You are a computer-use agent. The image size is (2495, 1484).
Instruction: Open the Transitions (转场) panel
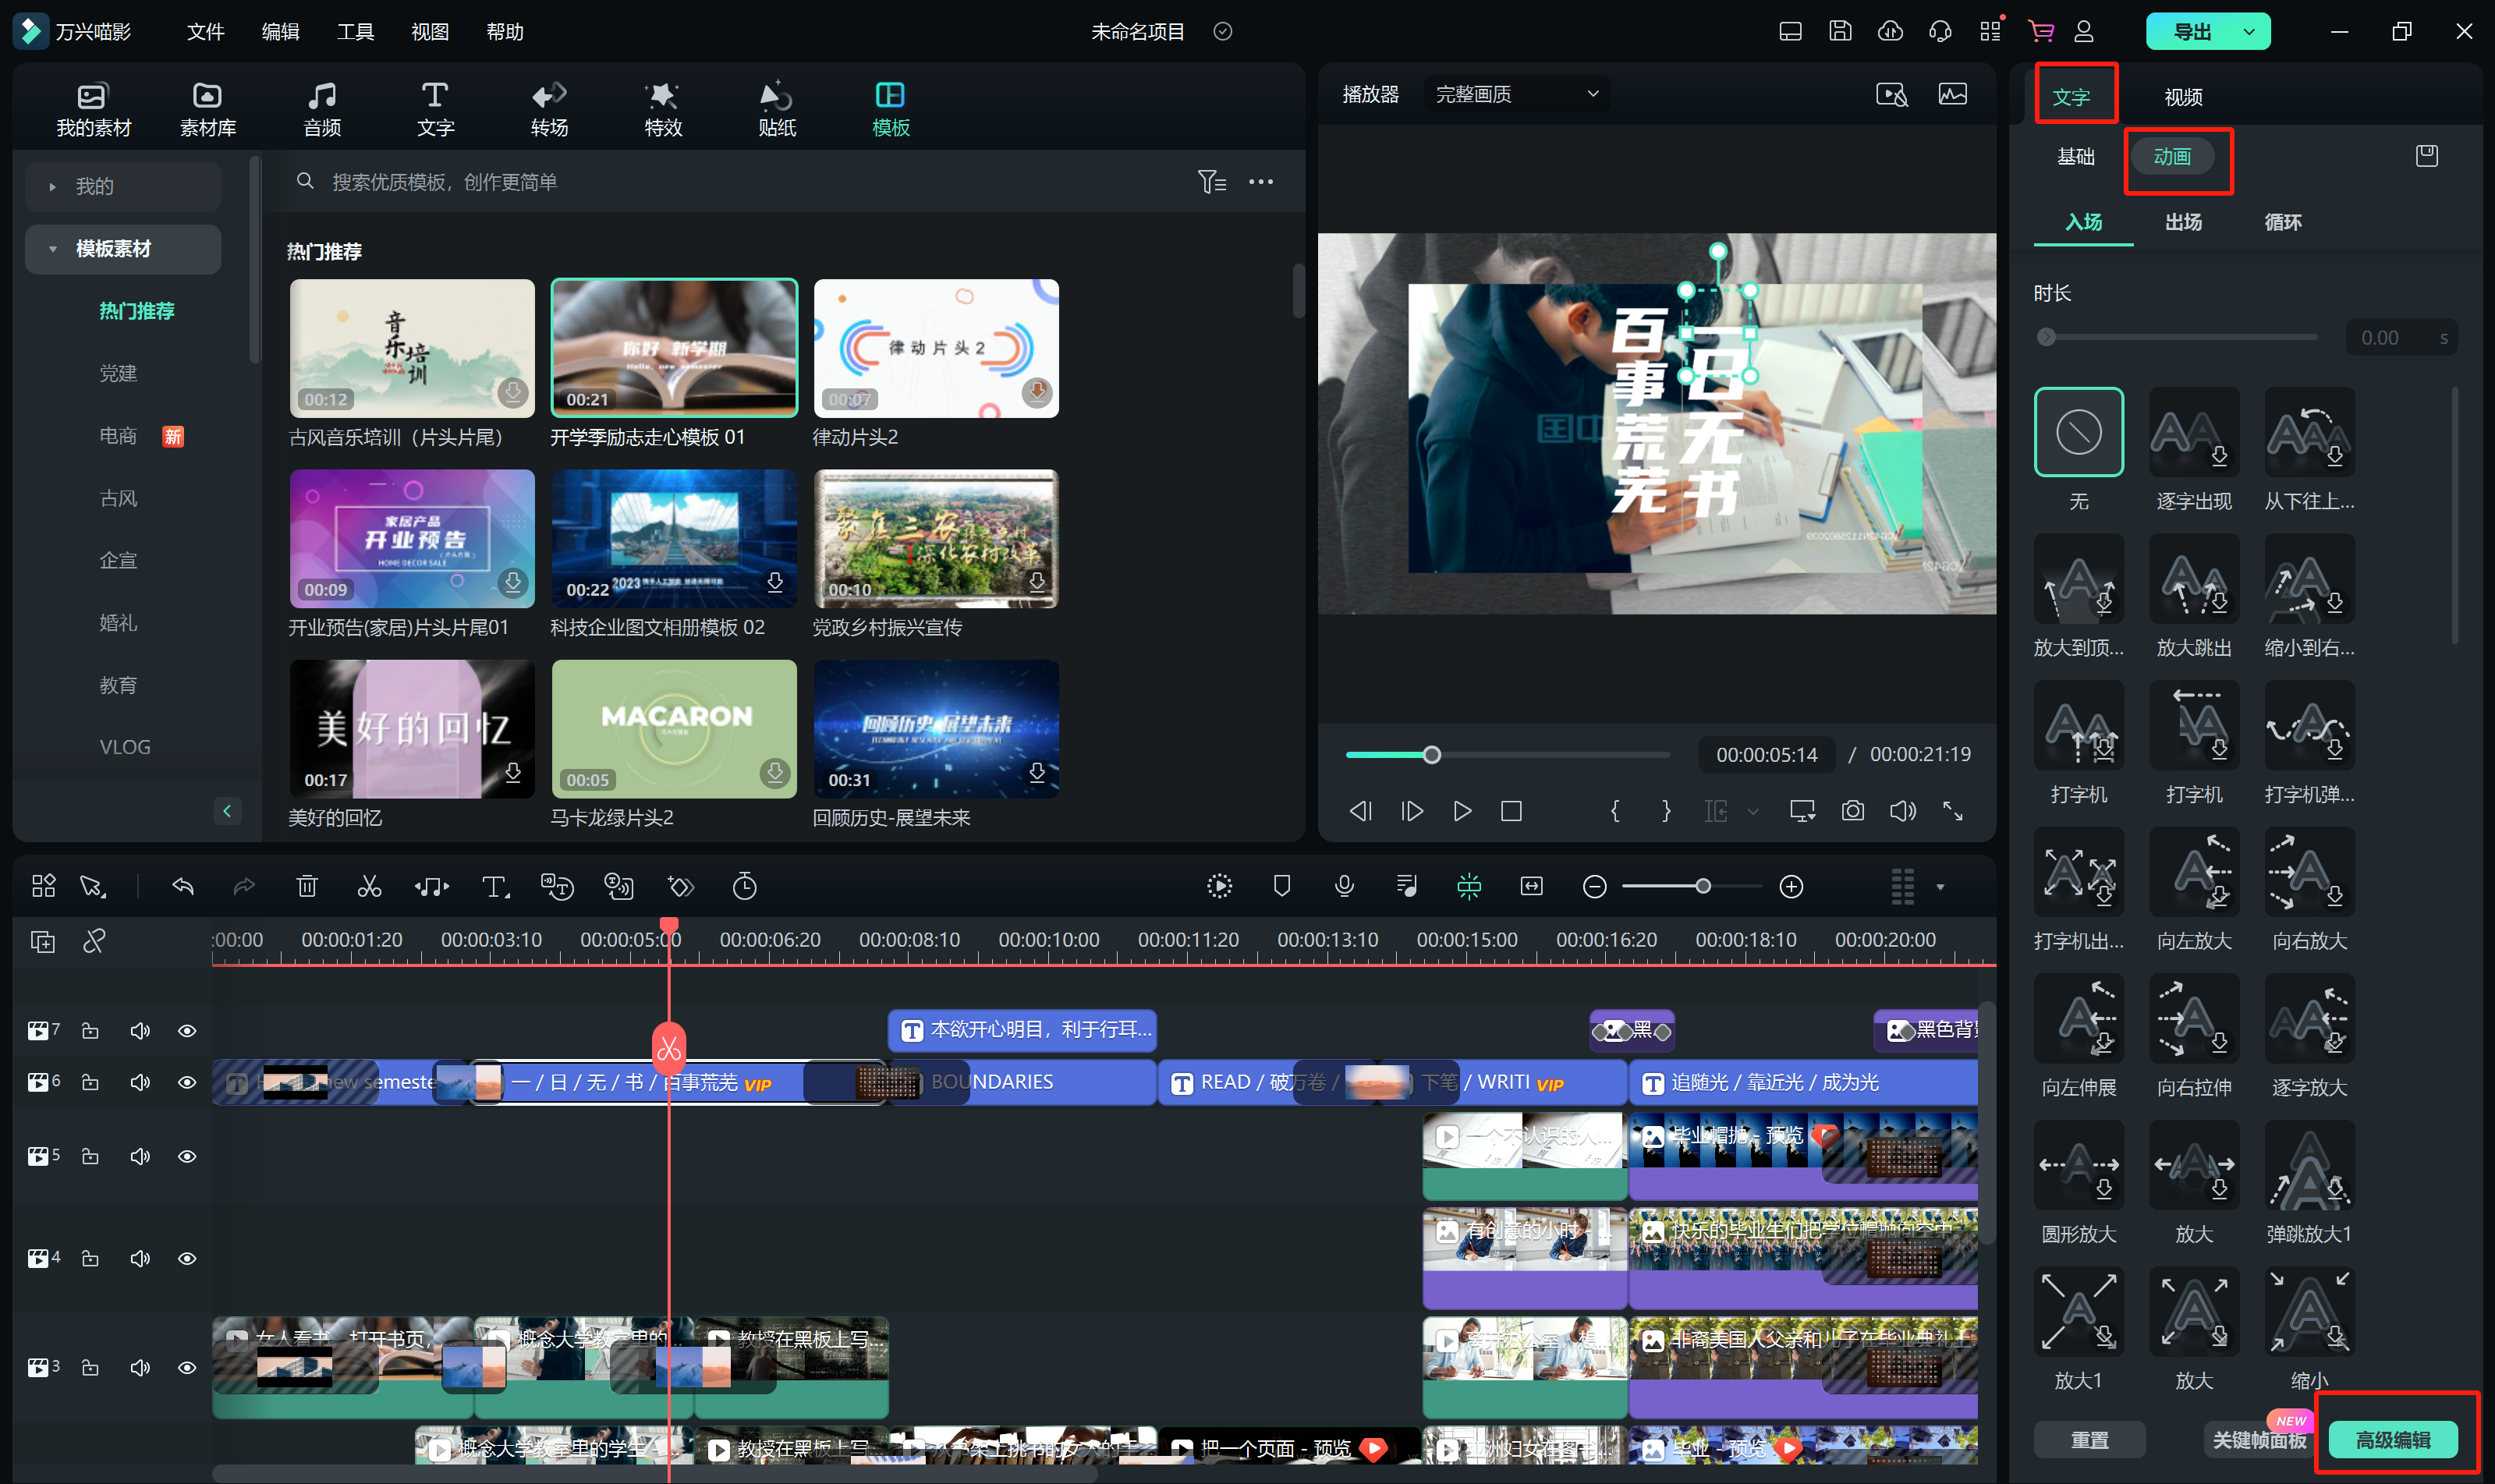(549, 109)
